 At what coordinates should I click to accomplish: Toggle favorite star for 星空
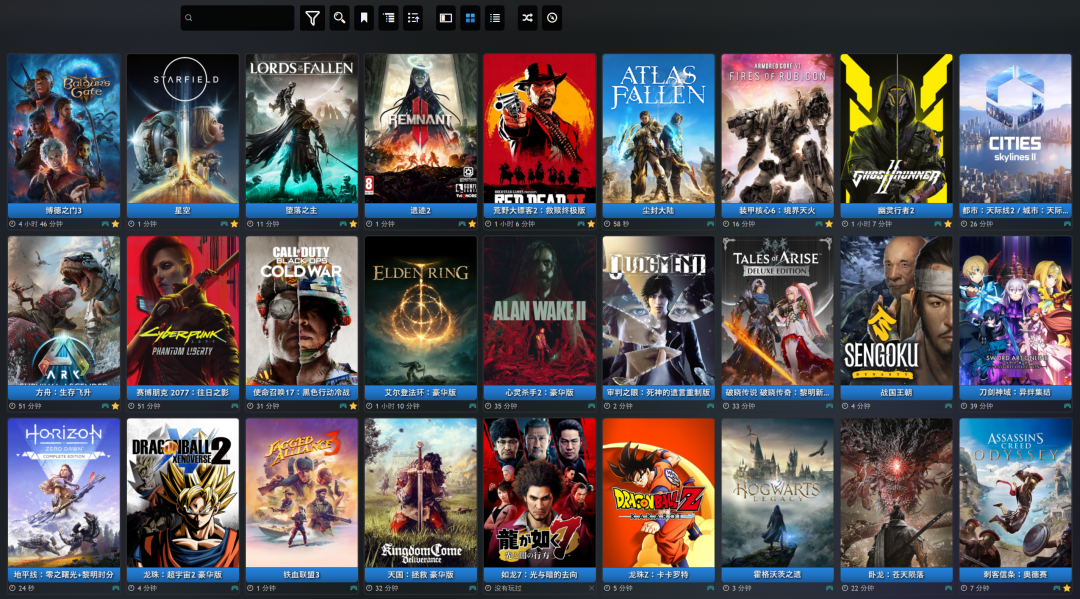point(234,224)
